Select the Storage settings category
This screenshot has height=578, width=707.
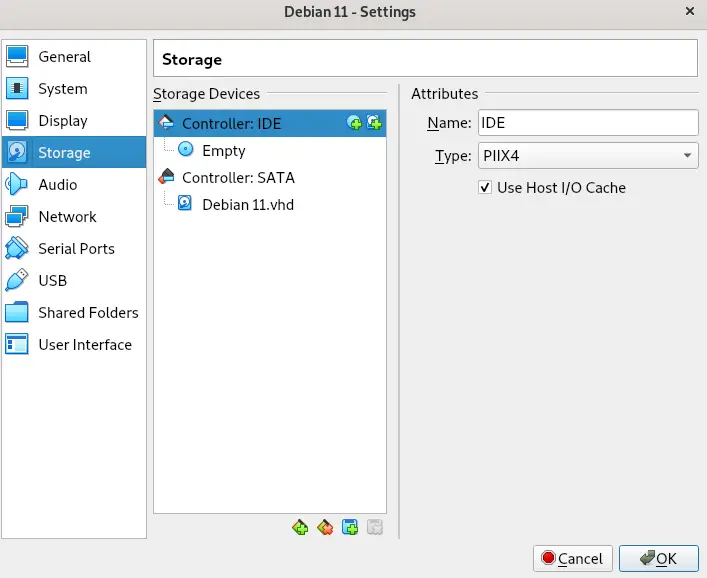click(74, 152)
